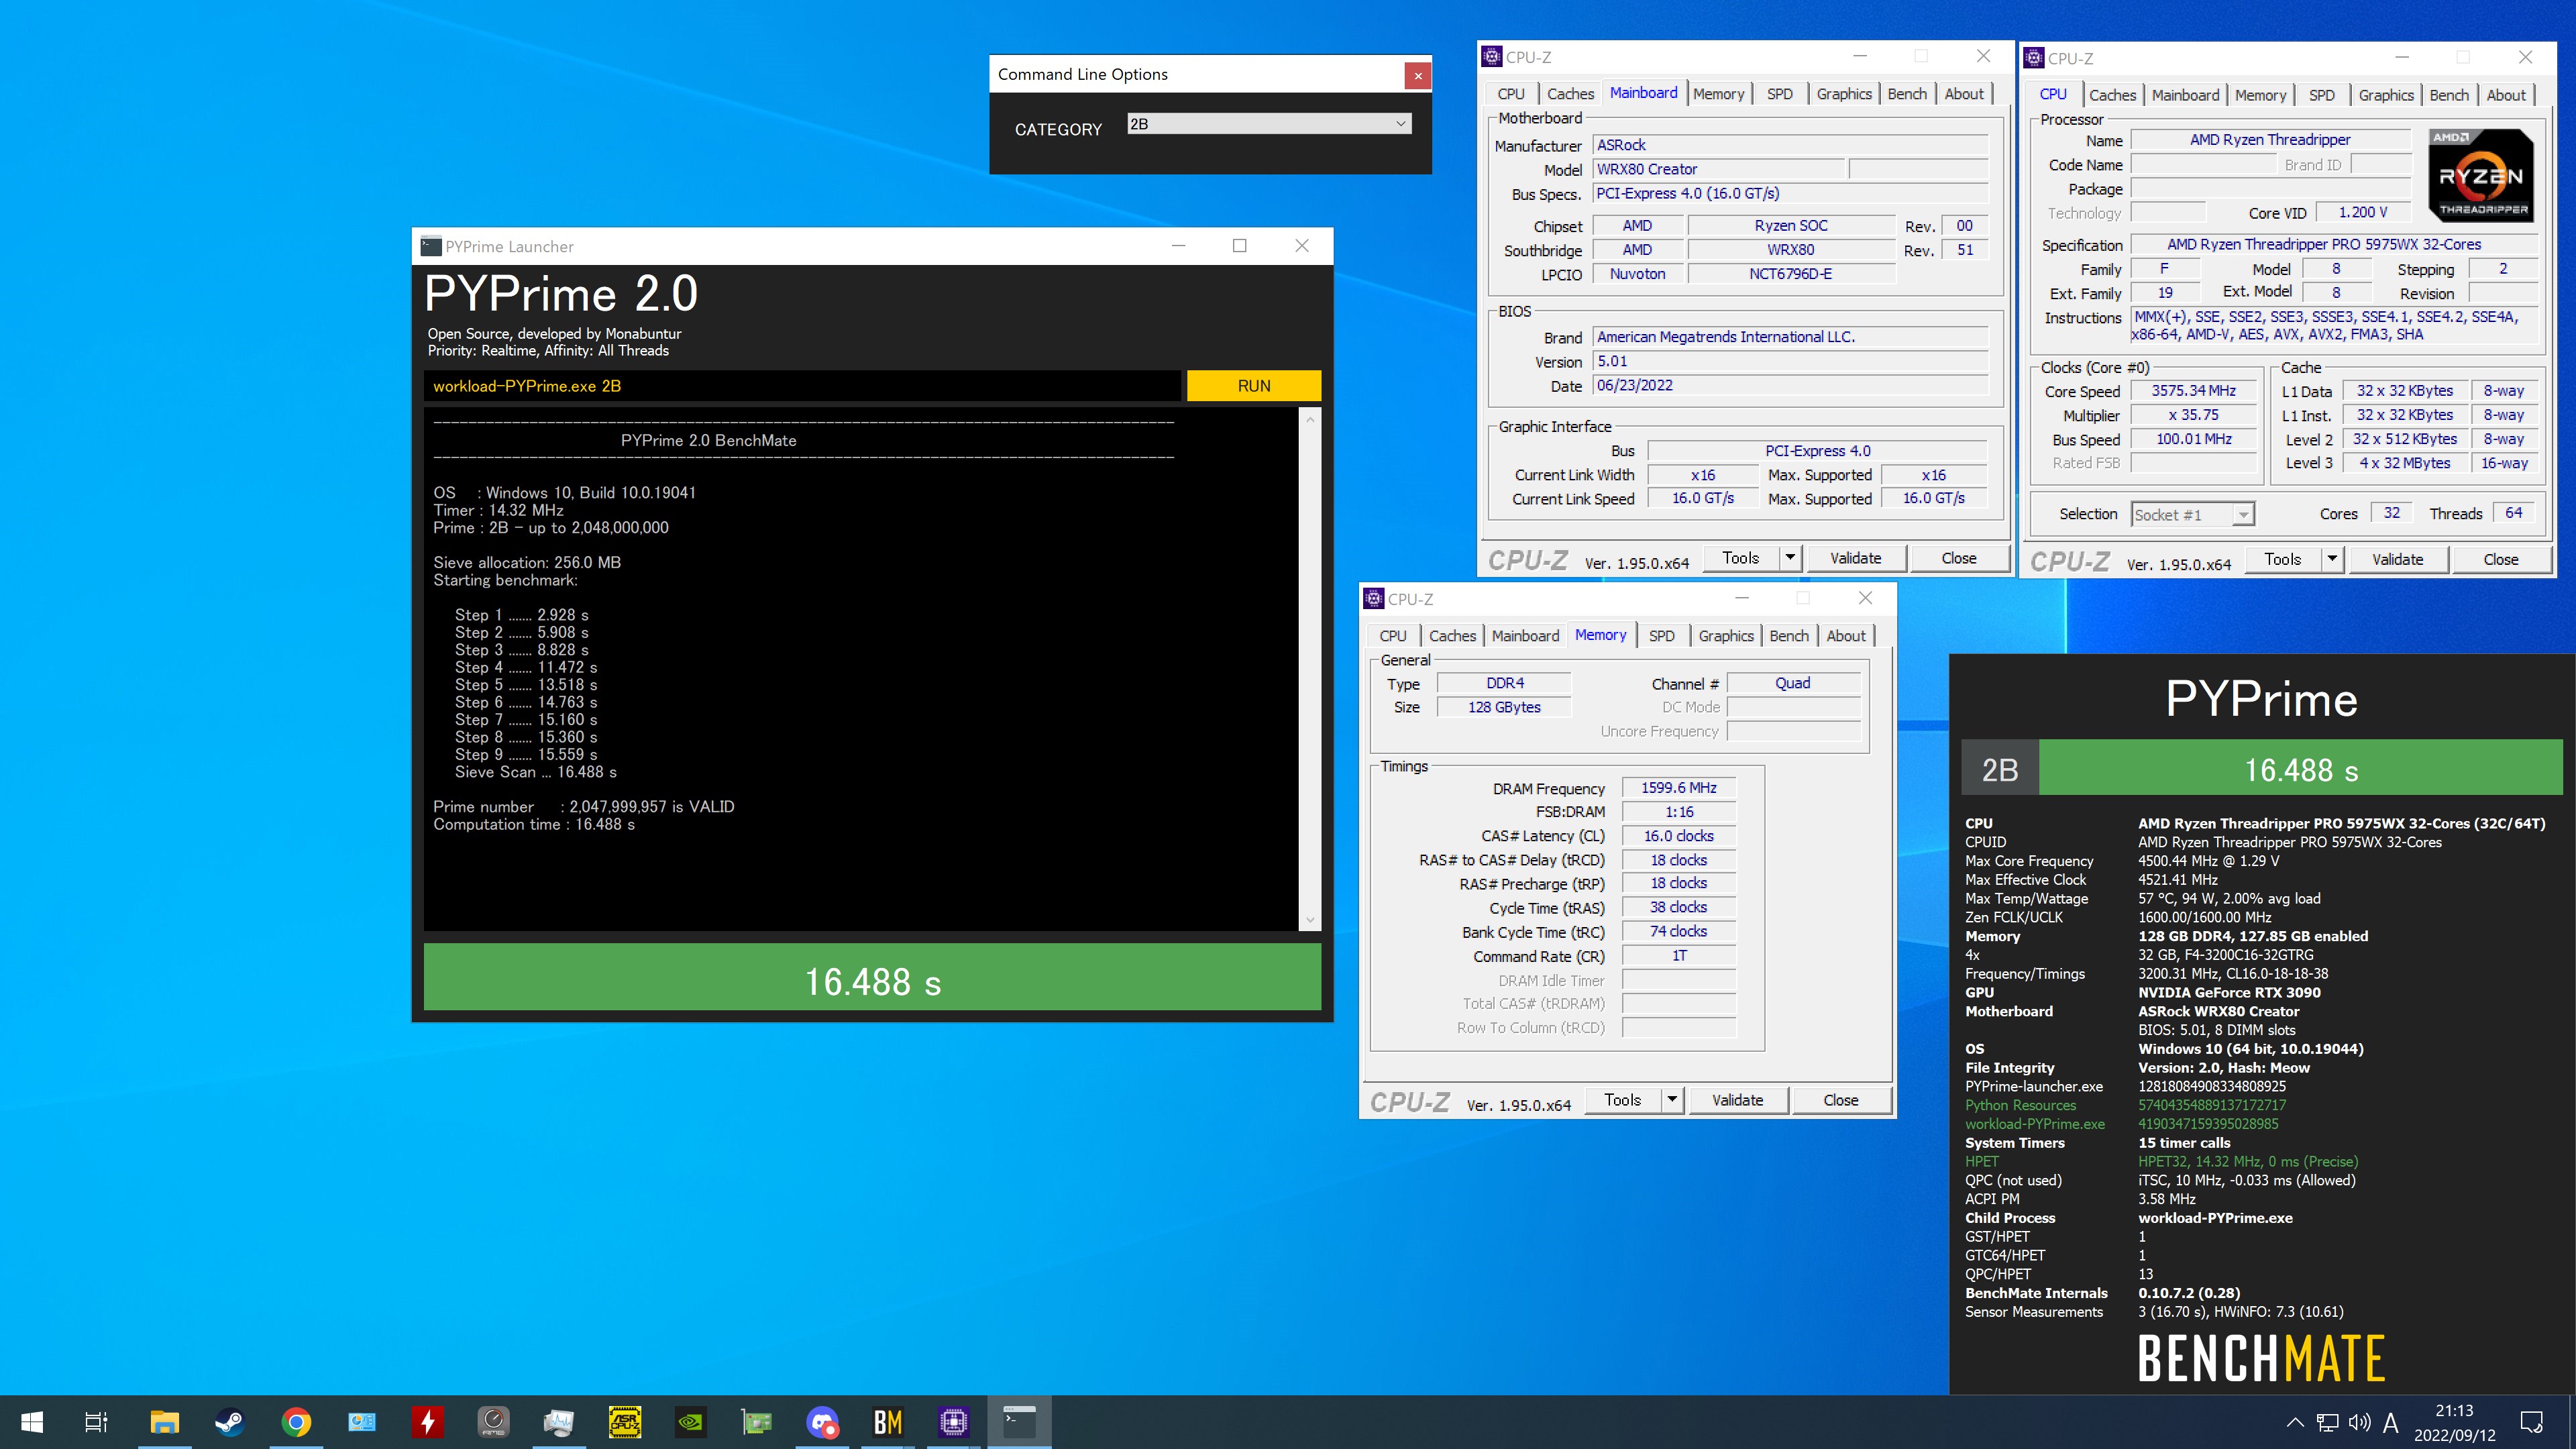
Task: Open the red lightning bolt taskbar app
Action: (x=428, y=1421)
